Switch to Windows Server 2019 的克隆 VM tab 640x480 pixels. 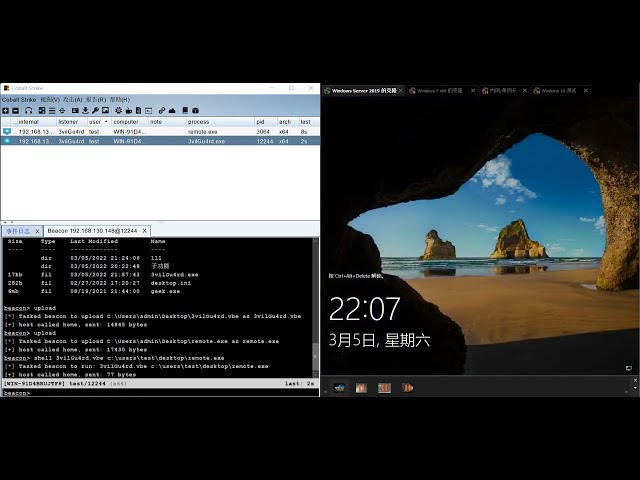(x=363, y=91)
